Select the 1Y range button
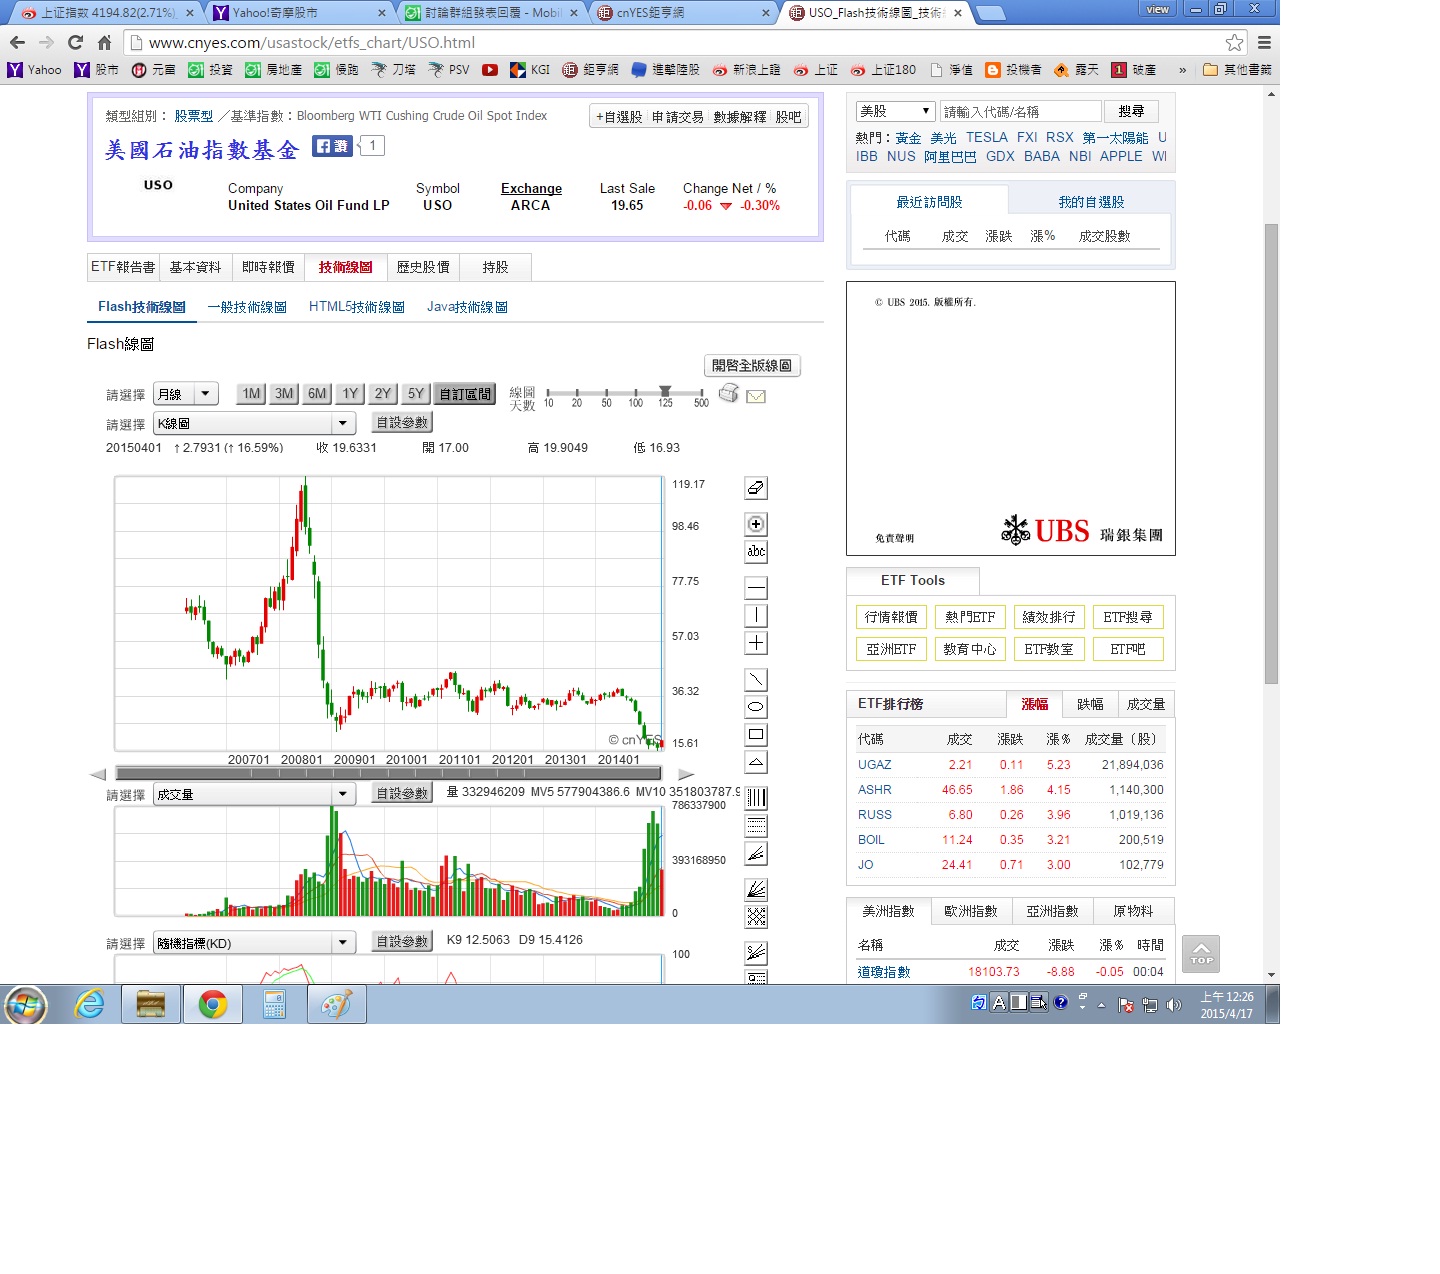Screen dimensions: 1440x1274 350,394
